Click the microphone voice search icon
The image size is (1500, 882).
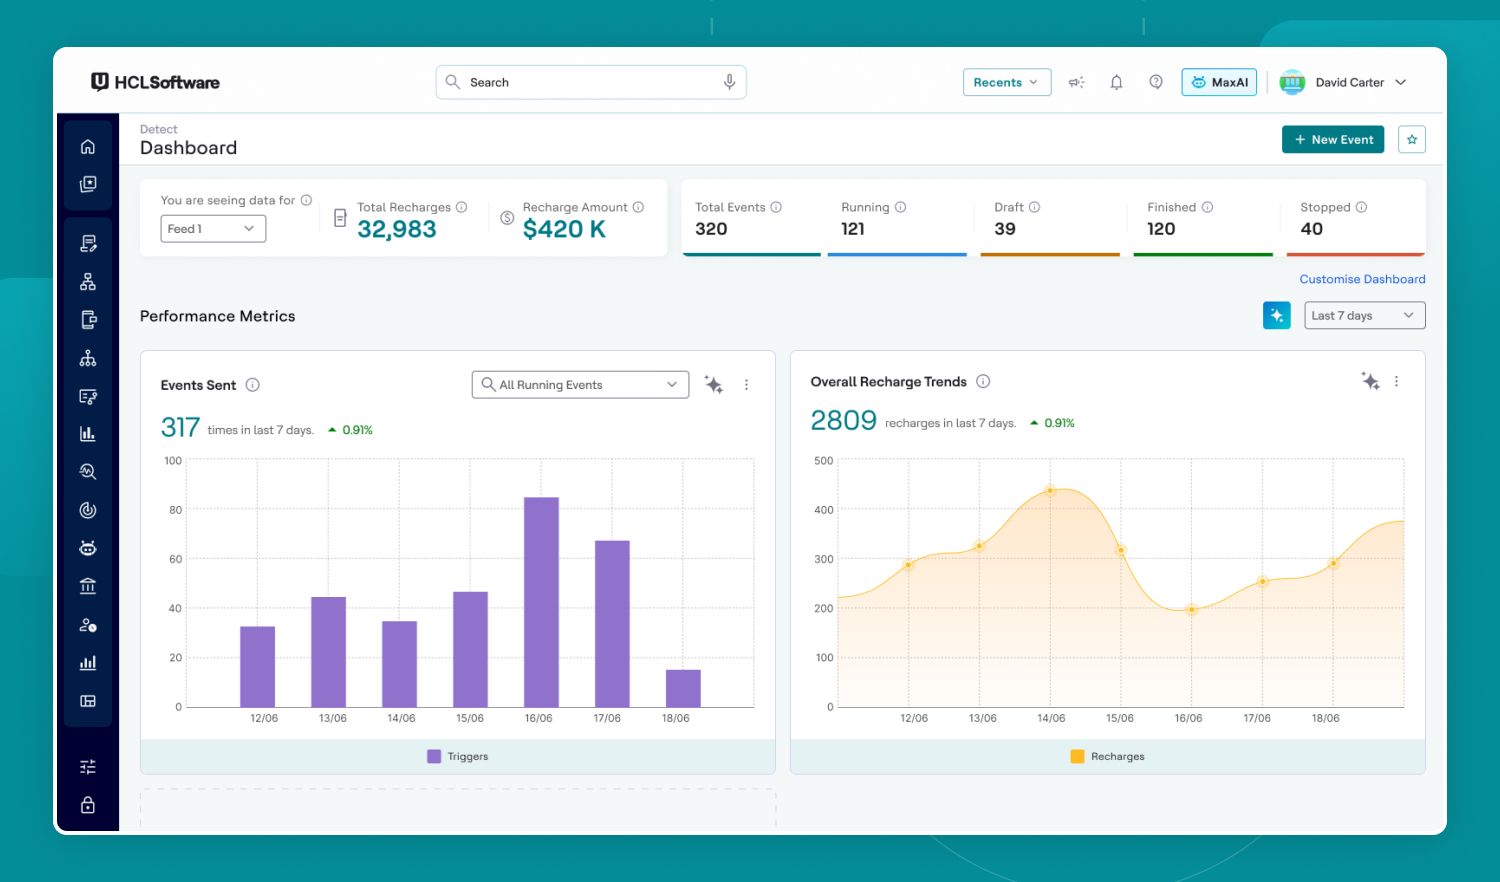coord(730,82)
